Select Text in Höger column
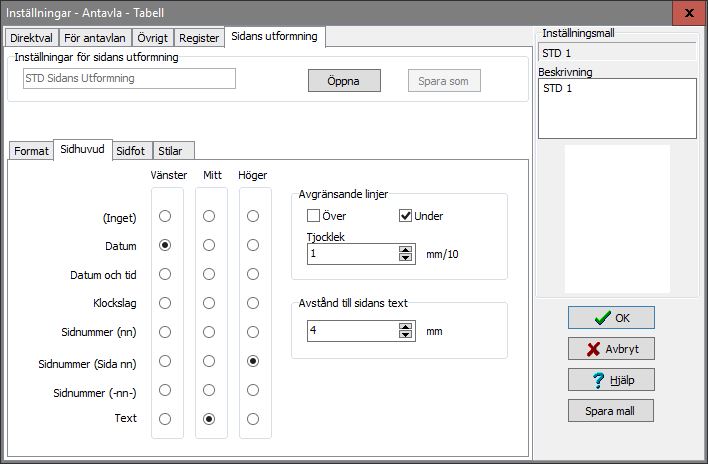This screenshot has width=708, height=464. pyautogui.click(x=253, y=419)
